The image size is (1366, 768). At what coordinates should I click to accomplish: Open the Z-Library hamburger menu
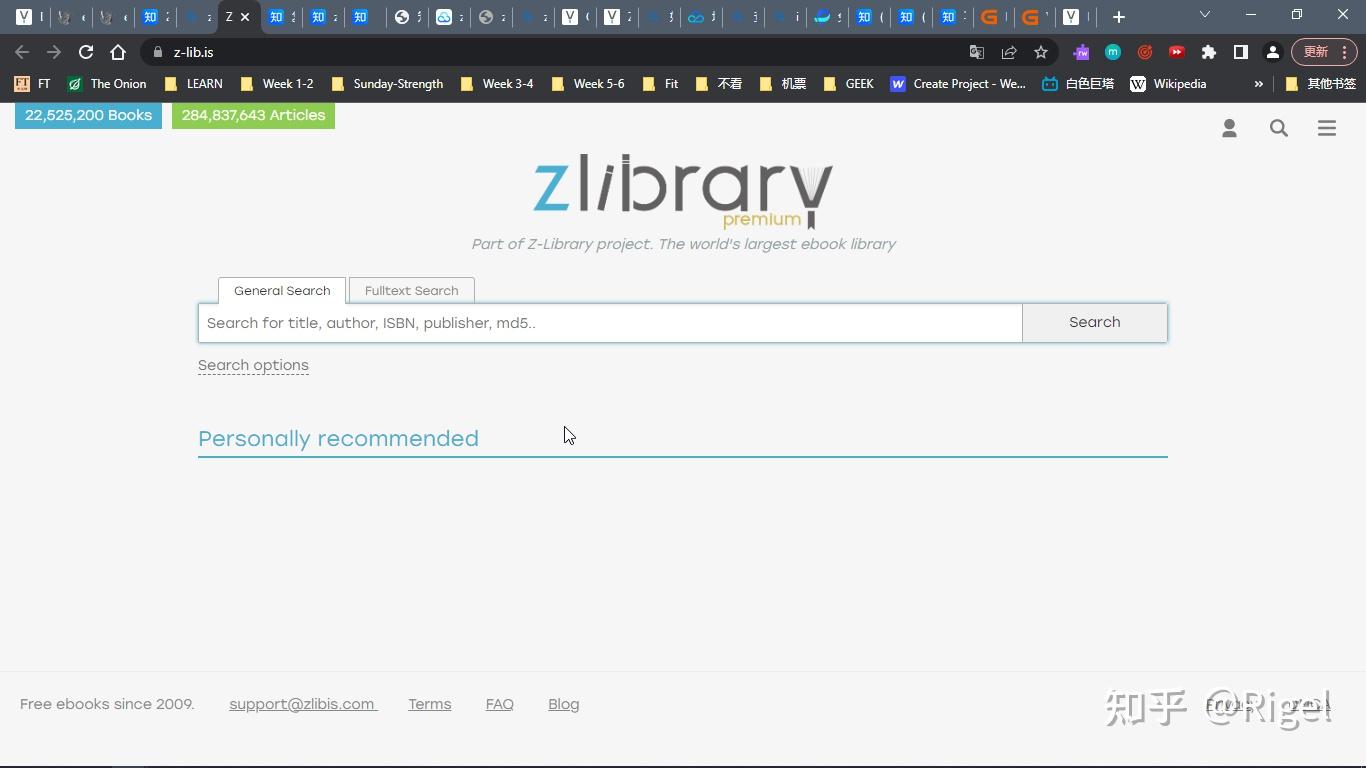tap(1327, 128)
